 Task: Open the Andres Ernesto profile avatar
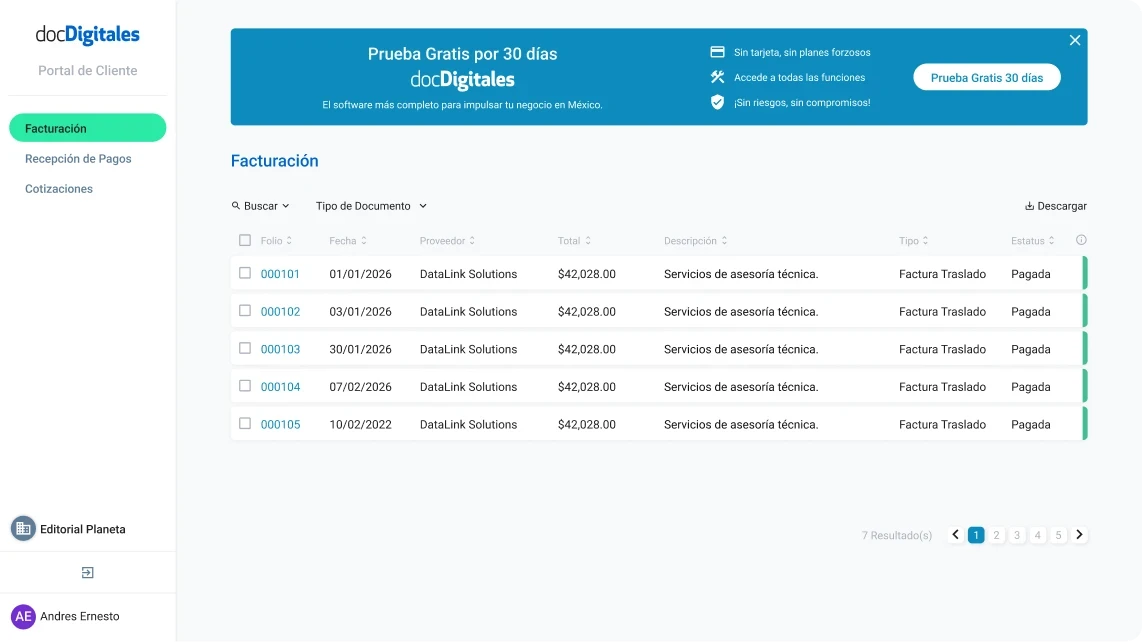pos(24,616)
